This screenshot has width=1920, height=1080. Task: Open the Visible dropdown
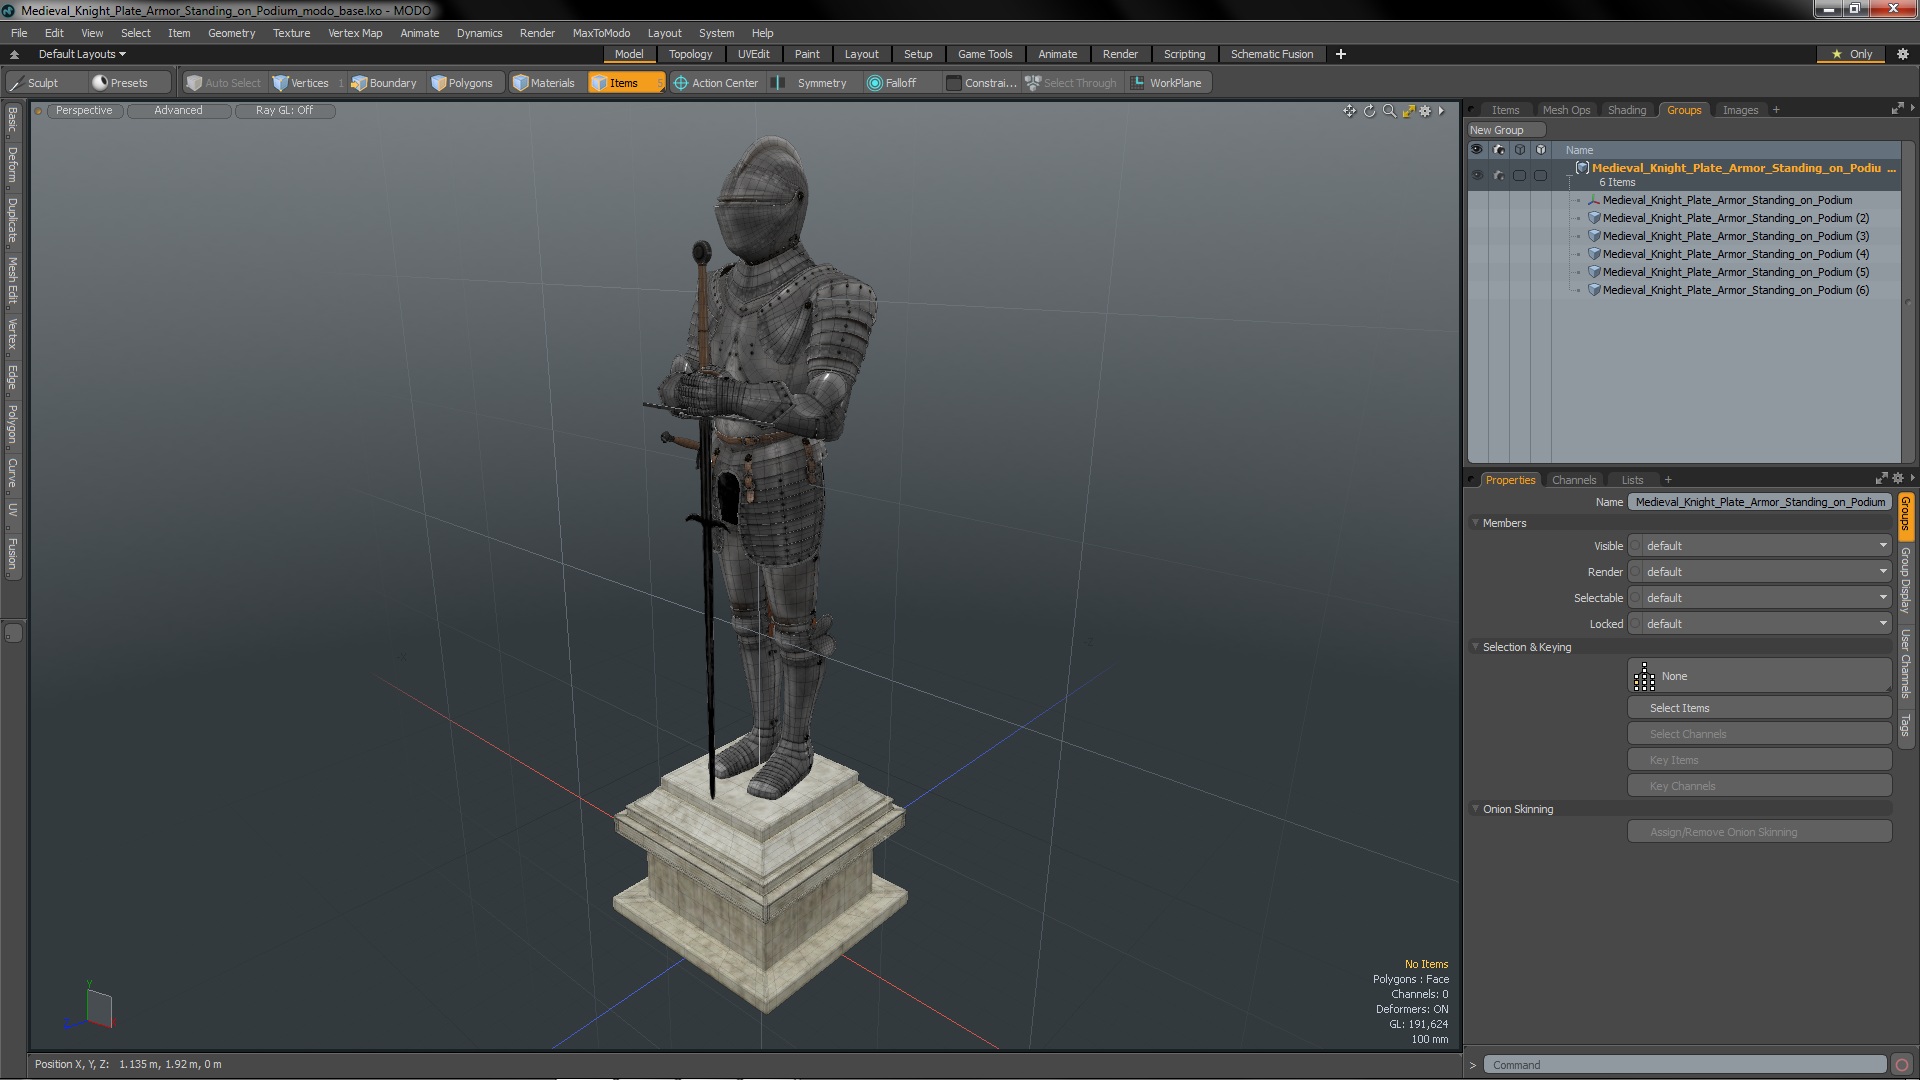coord(1760,546)
